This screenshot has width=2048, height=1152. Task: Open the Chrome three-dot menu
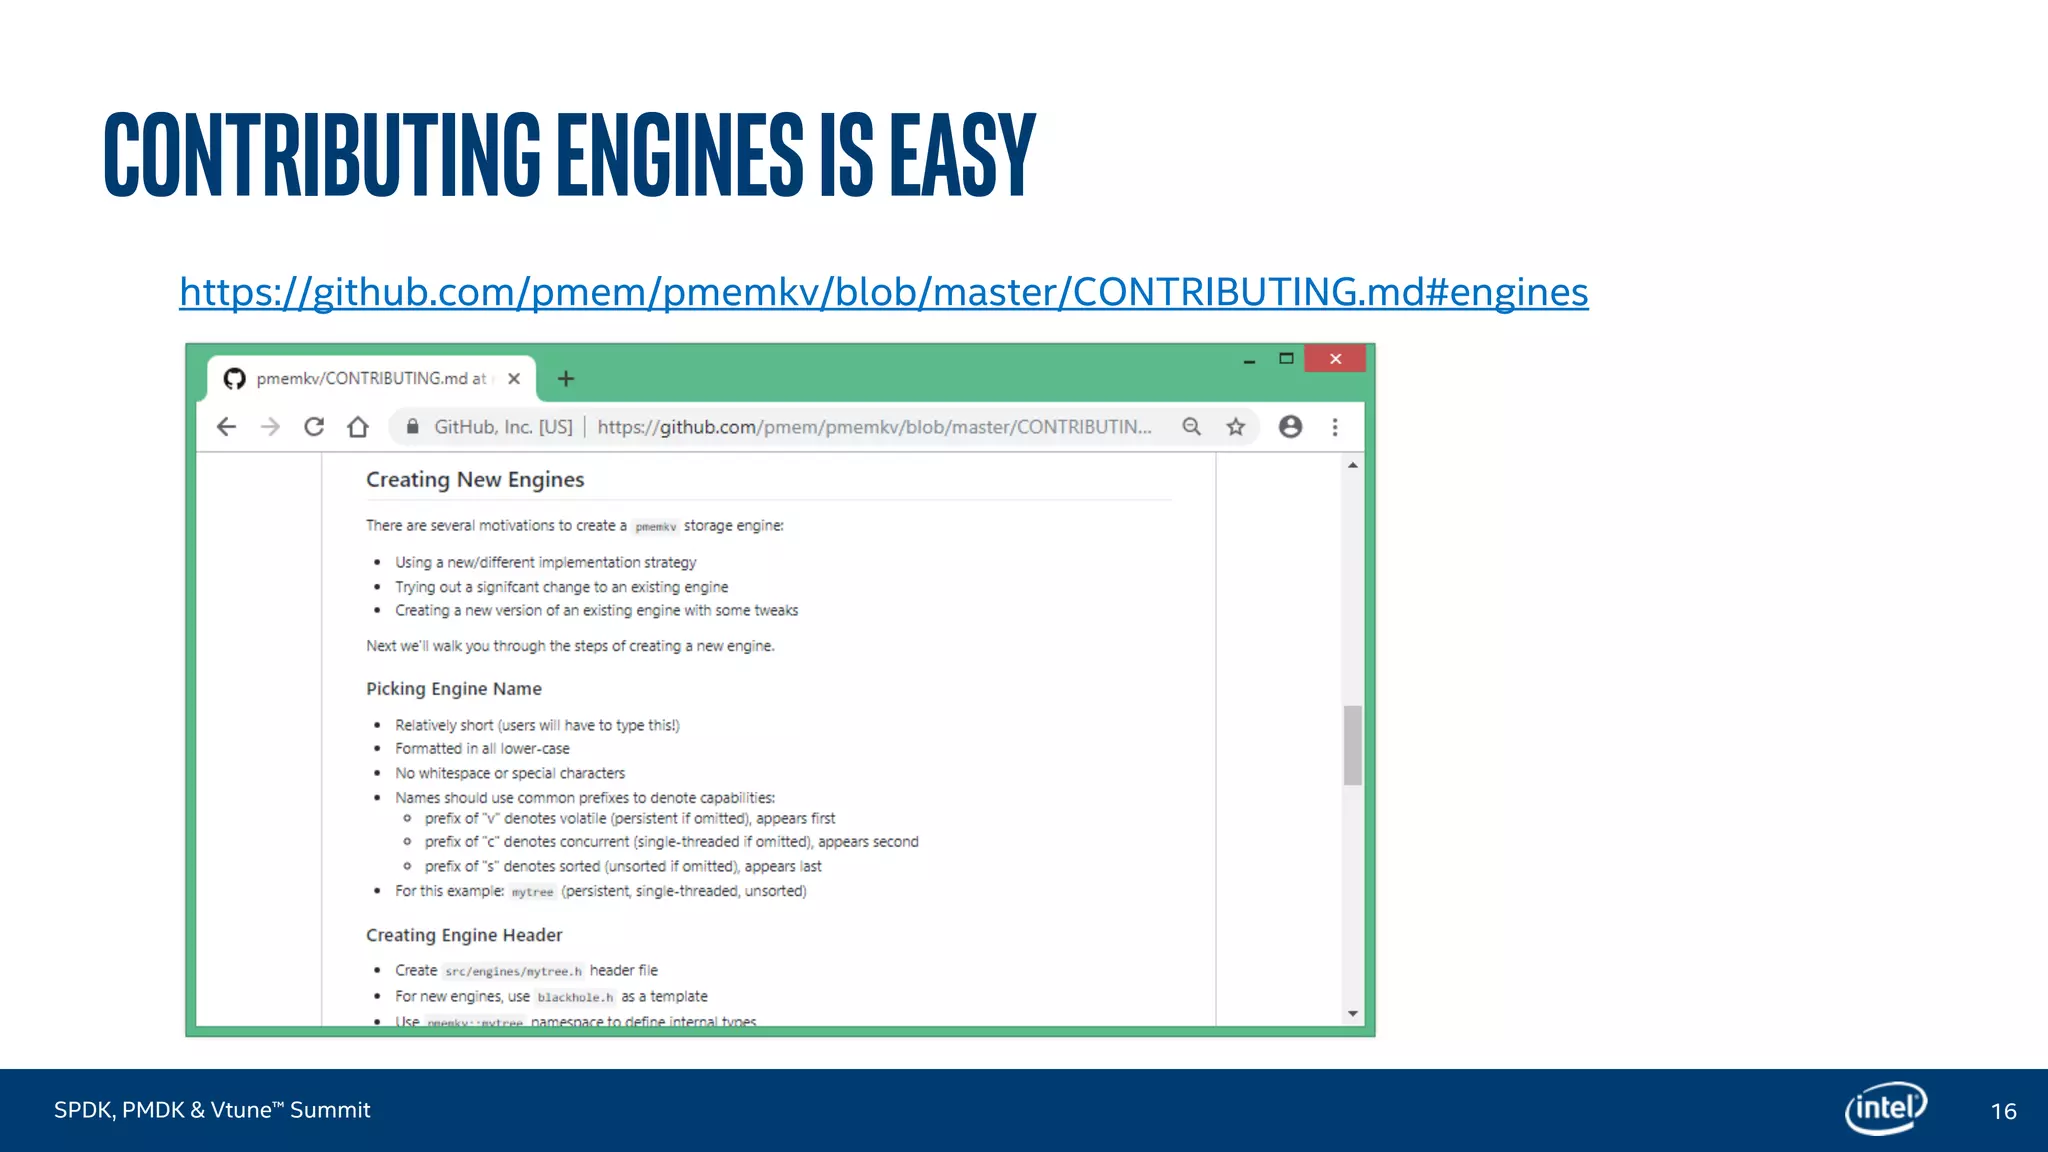[1335, 427]
